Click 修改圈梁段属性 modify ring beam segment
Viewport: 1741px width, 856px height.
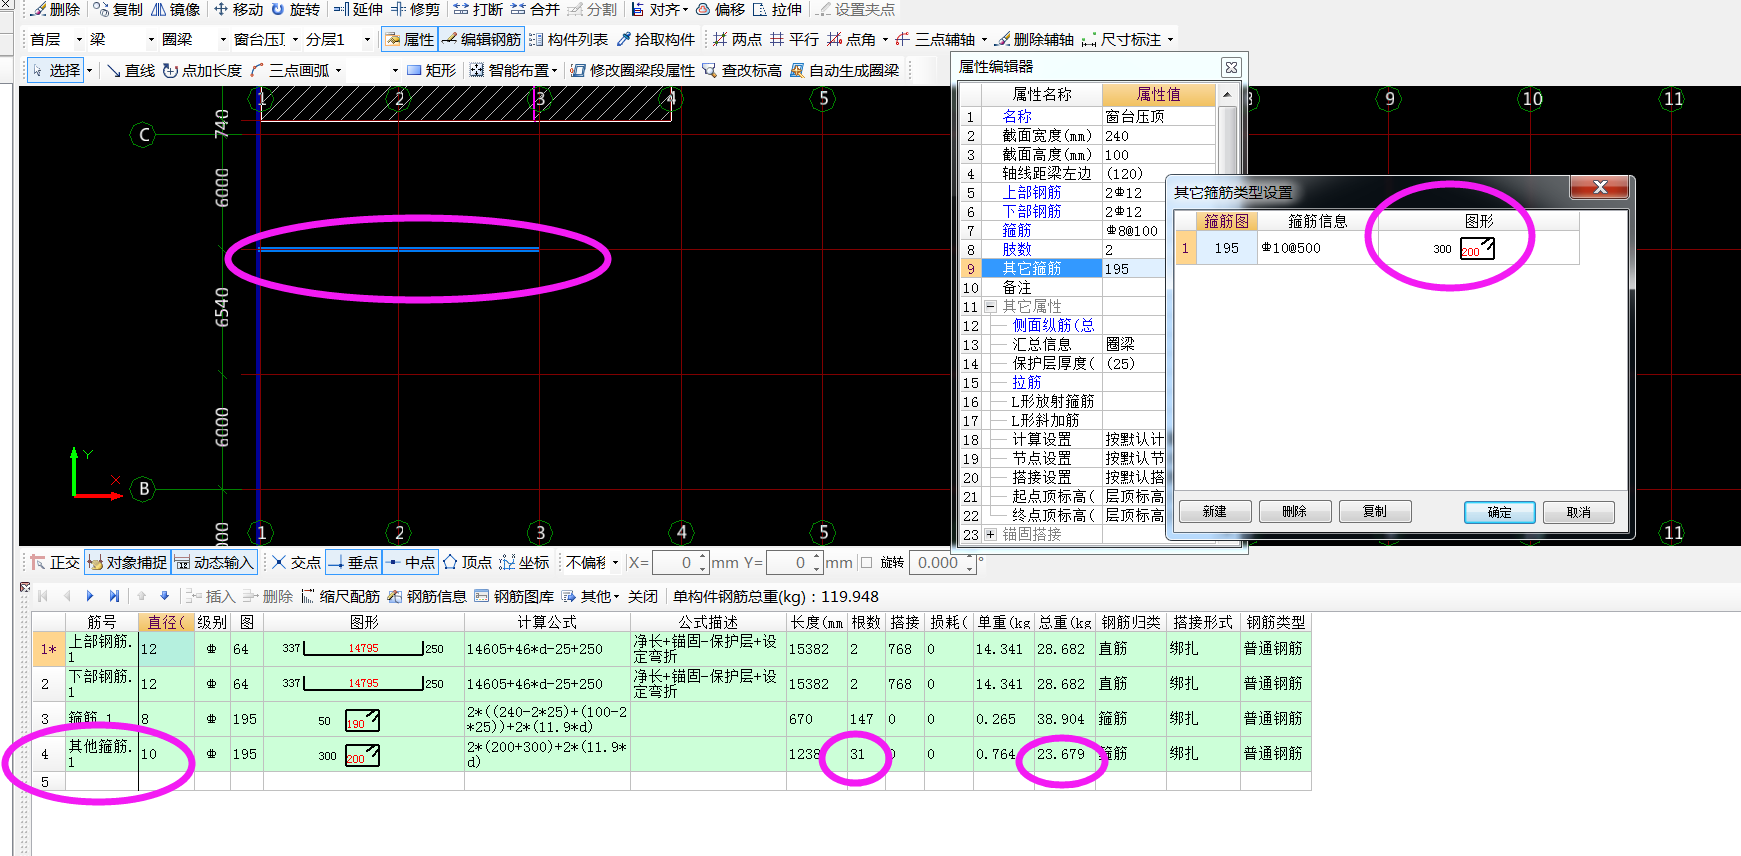pos(632,70)
